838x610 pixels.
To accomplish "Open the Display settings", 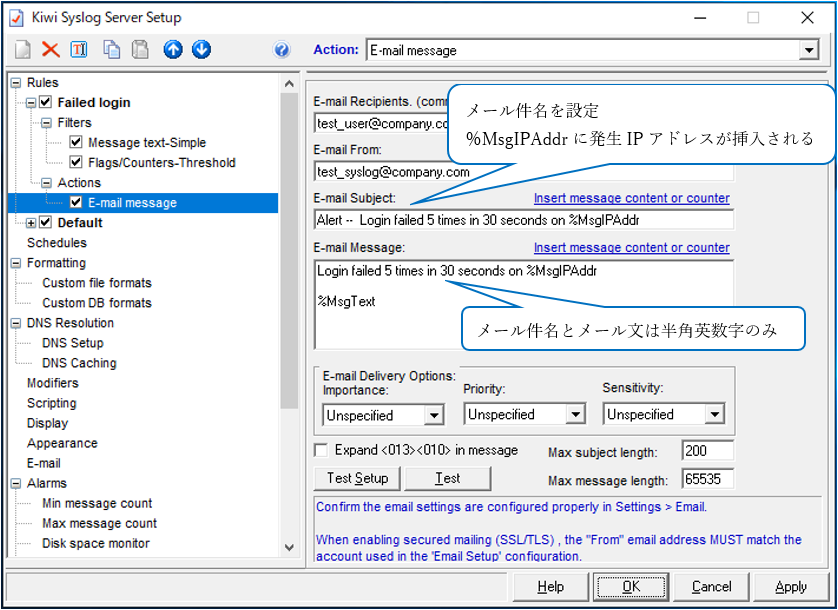I will pos(48,423).
